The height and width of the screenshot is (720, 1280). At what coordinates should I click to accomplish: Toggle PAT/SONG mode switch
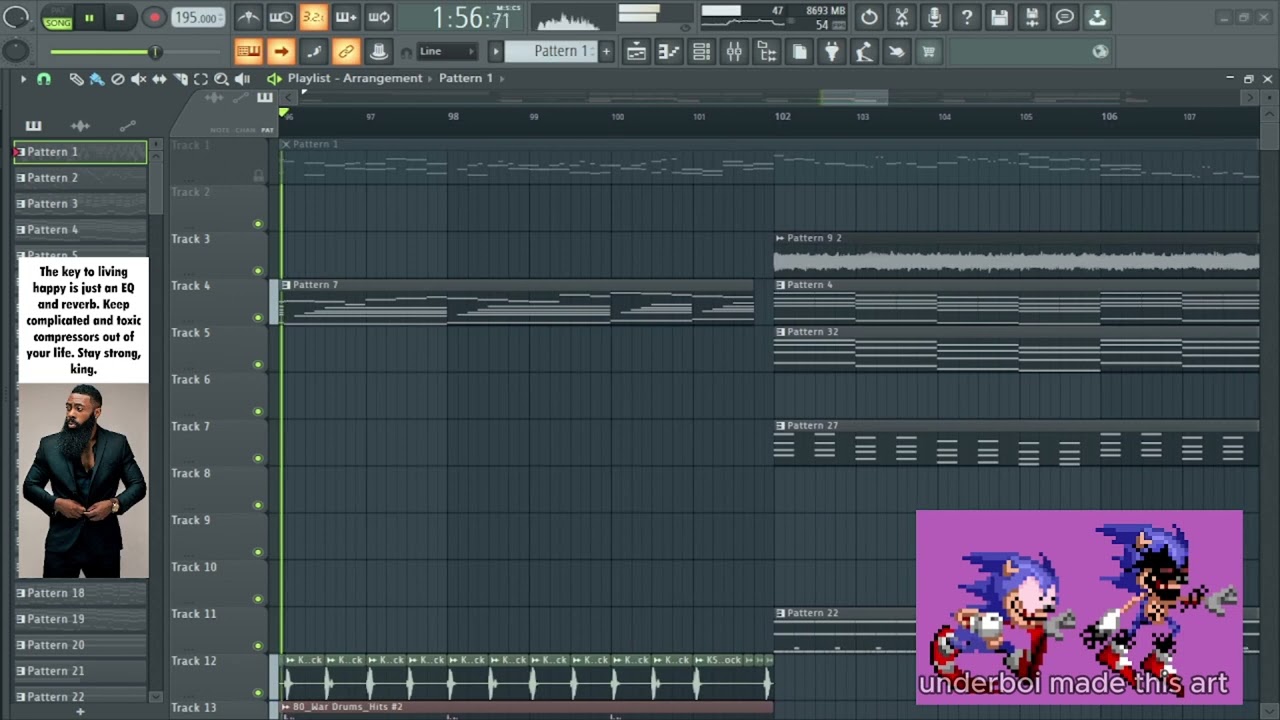pyautogui.click(x=58, y=17)
